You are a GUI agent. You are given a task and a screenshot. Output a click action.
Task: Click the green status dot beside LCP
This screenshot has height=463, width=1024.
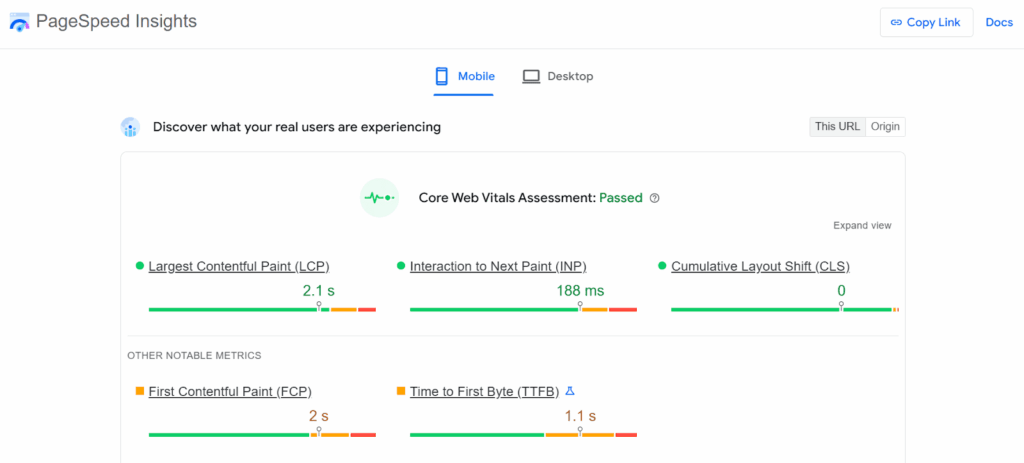tap(139, 266)
